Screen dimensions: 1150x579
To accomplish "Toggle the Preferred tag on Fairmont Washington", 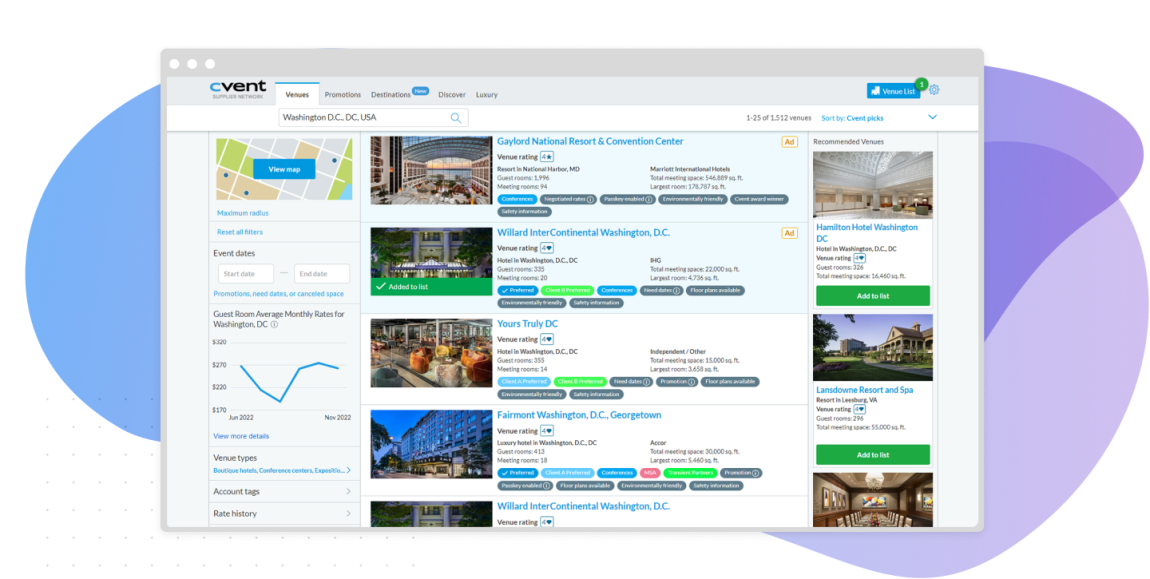I will (x=518, y=473).
